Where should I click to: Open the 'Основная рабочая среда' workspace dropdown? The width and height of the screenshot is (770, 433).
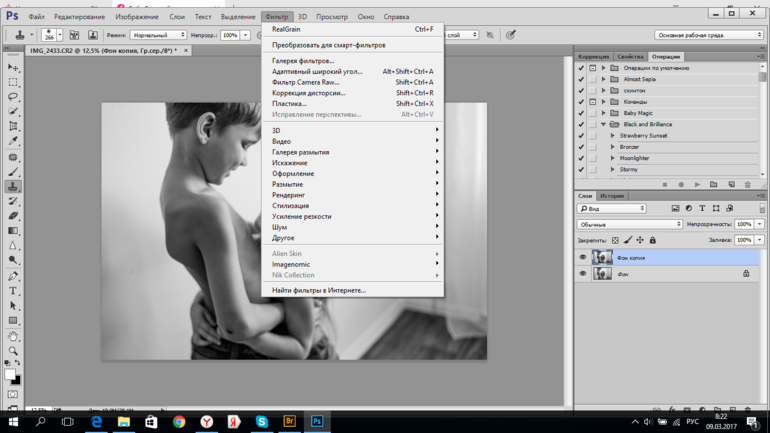pos(708,35)
